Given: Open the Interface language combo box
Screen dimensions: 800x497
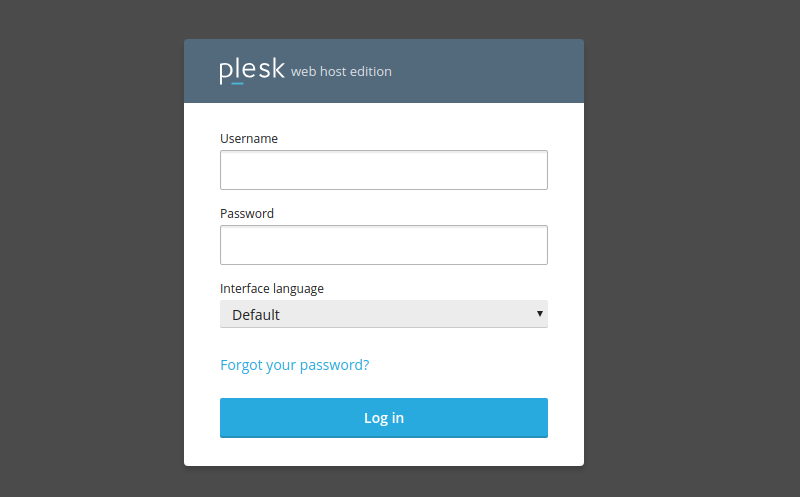Looking at the screenshot, I should pyautogui.click(x=383, y=314).
